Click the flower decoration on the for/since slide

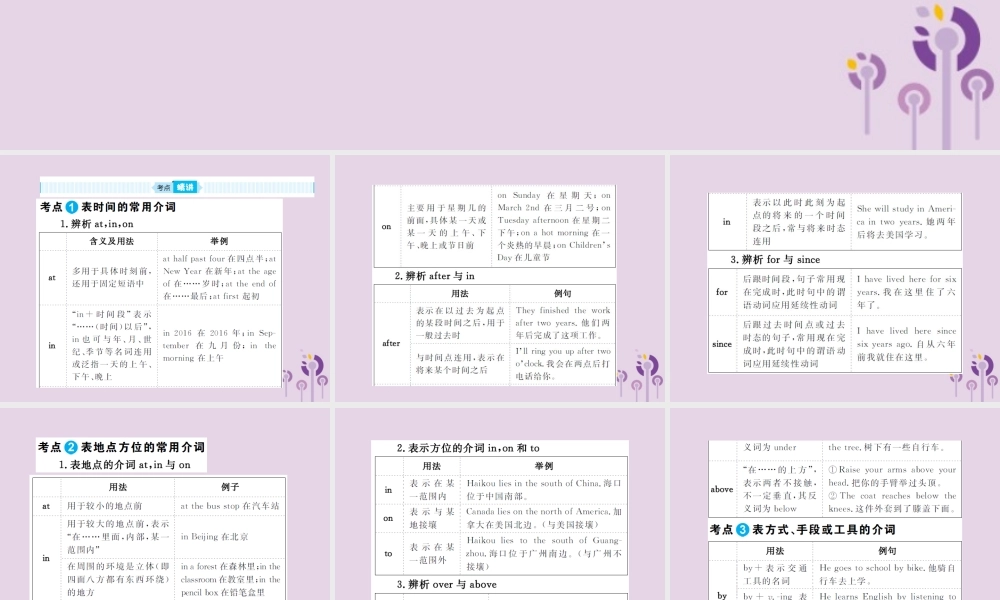(976, 375)
